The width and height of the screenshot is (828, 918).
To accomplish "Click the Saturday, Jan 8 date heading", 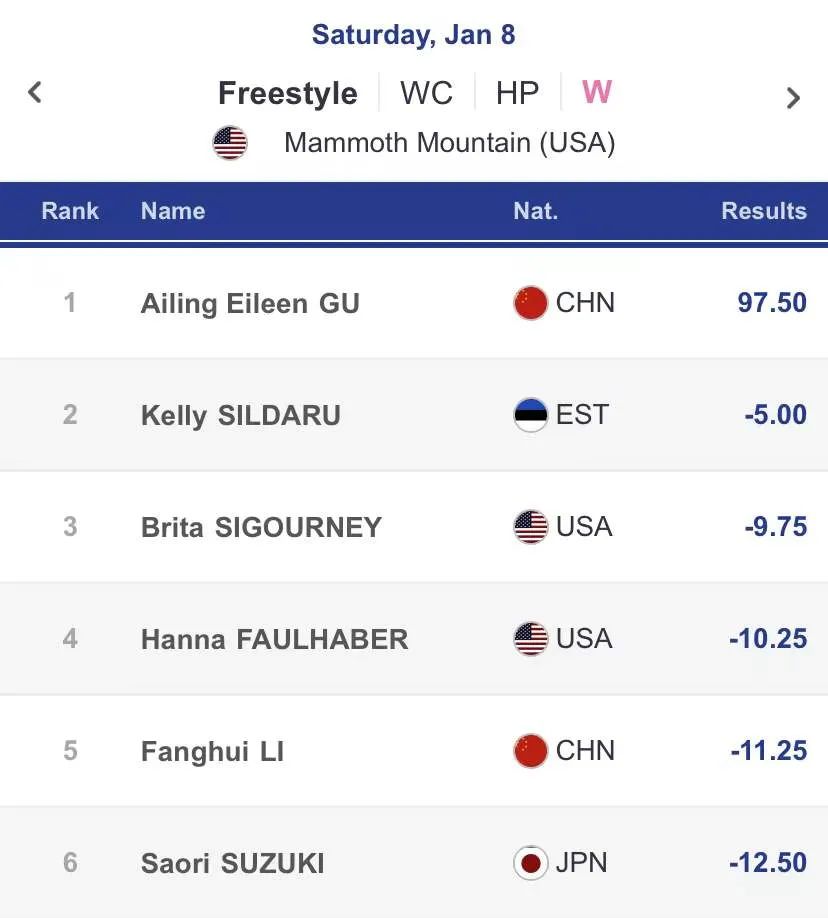I will pyautogui.click(x=413, y=35).
